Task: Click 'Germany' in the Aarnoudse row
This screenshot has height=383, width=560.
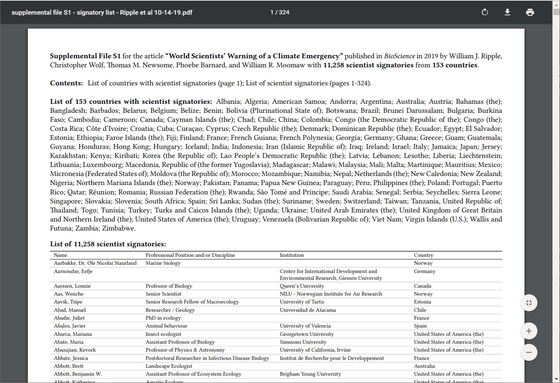Action: coord(424,271)
